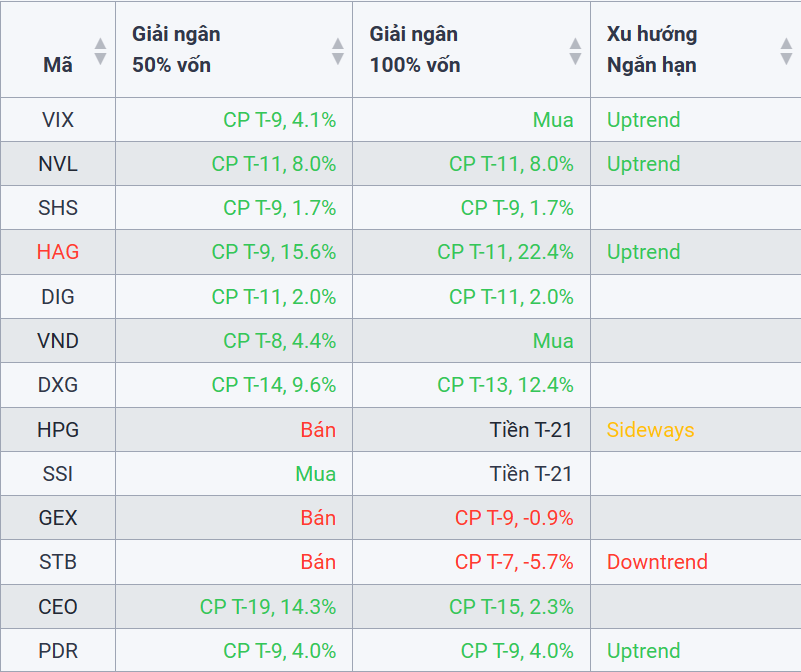Click the Giải ngân 100% vốn header label
This screenshot has width=801, height=672.
pos(415,49)
